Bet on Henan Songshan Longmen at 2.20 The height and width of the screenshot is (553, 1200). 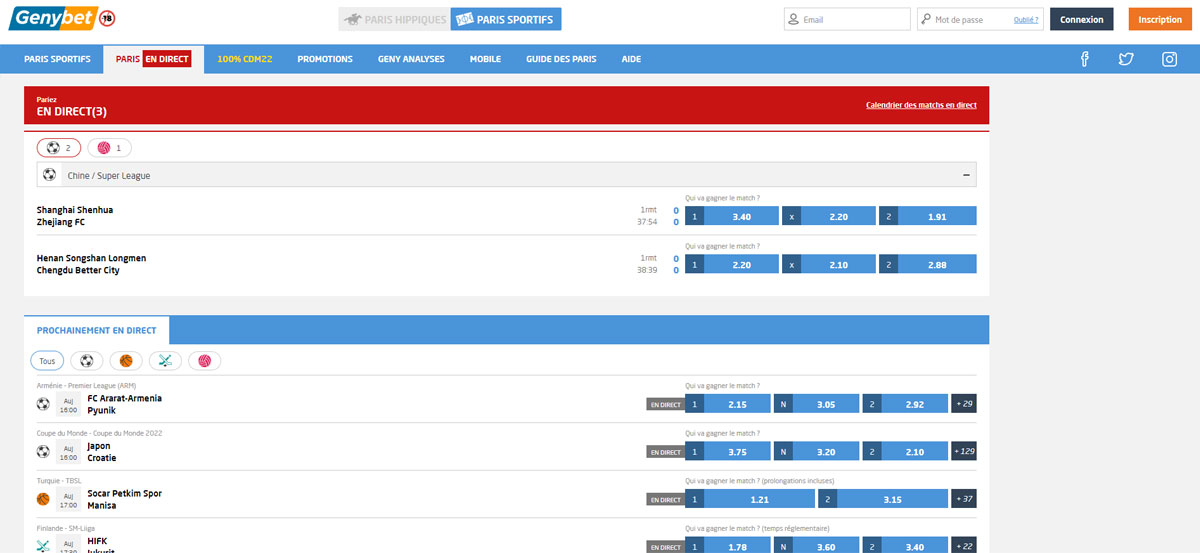tap(732, 264)
